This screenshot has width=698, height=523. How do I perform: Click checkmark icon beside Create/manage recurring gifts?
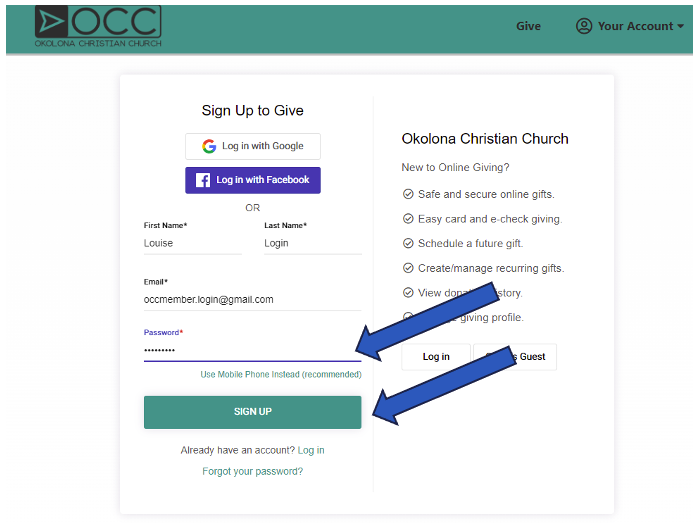[408, 268]
